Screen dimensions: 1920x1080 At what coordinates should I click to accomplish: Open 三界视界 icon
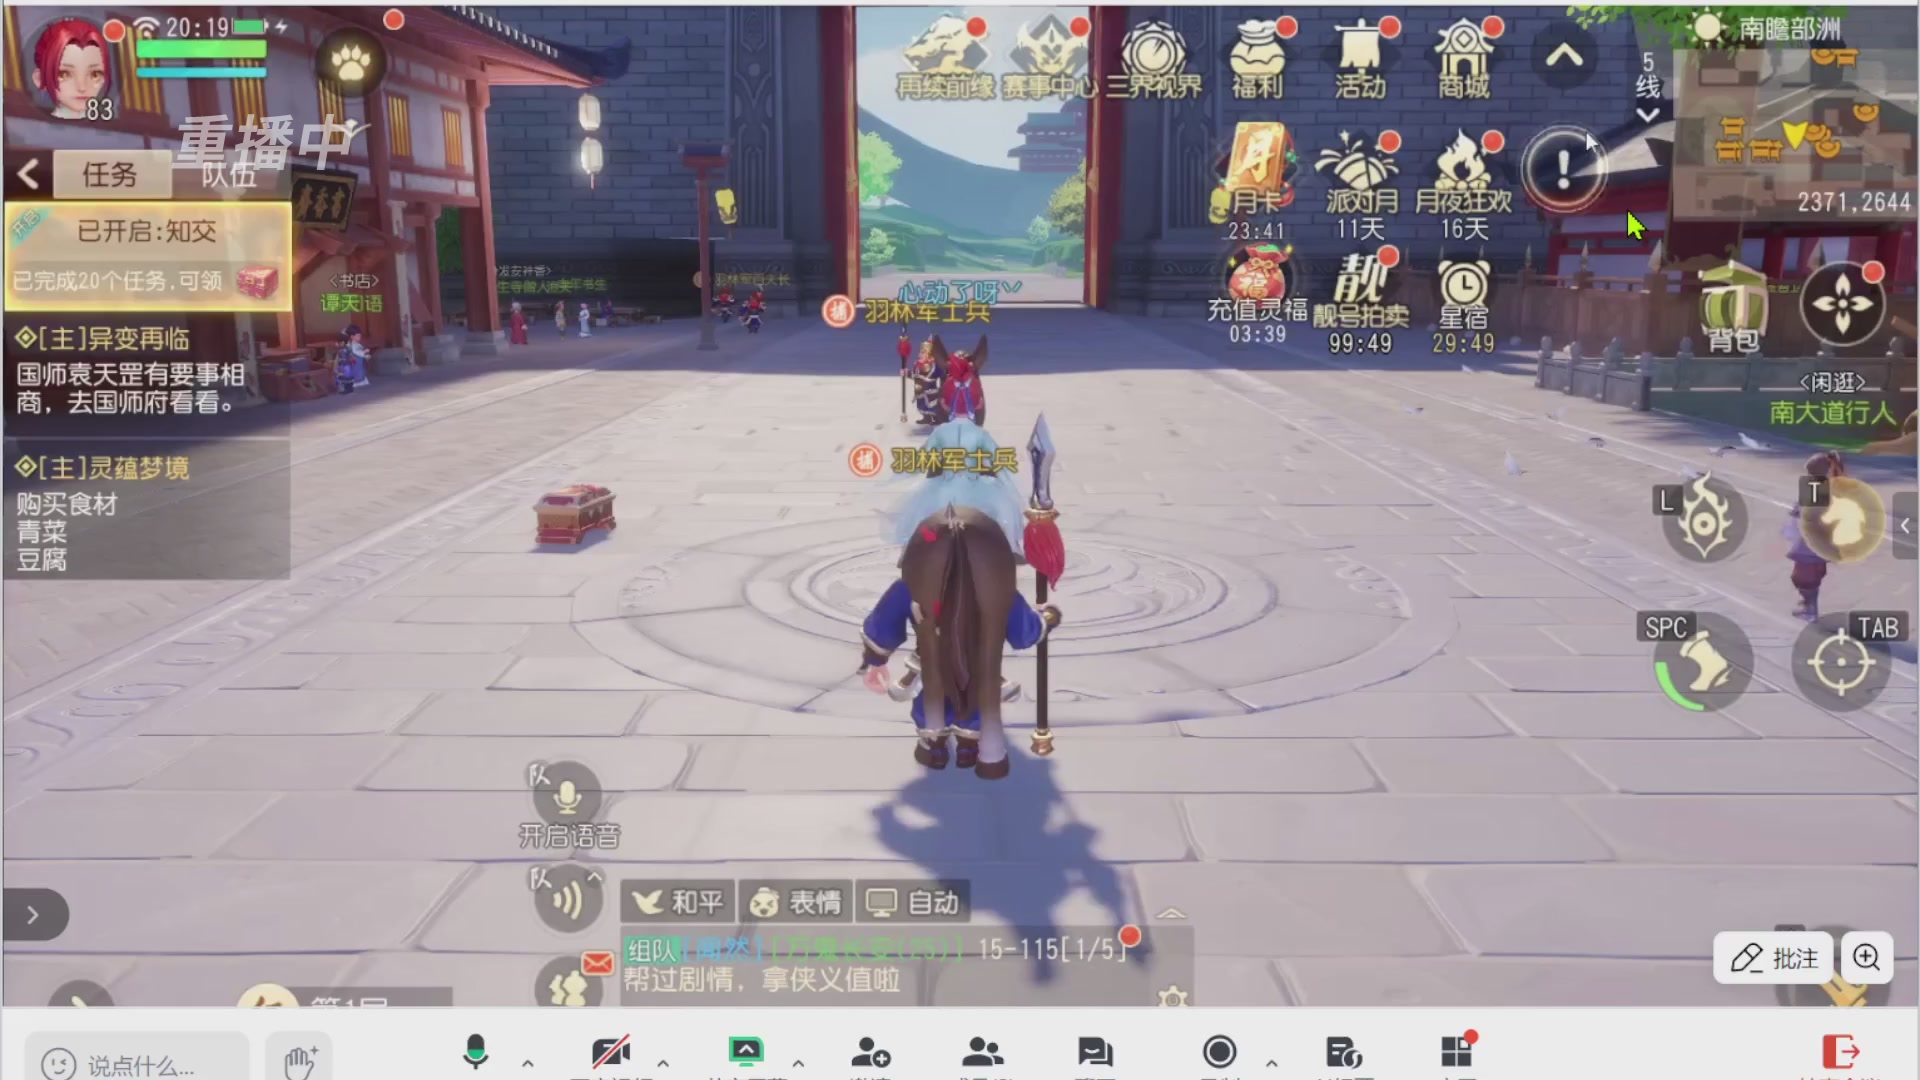[x=1154, y=60]
